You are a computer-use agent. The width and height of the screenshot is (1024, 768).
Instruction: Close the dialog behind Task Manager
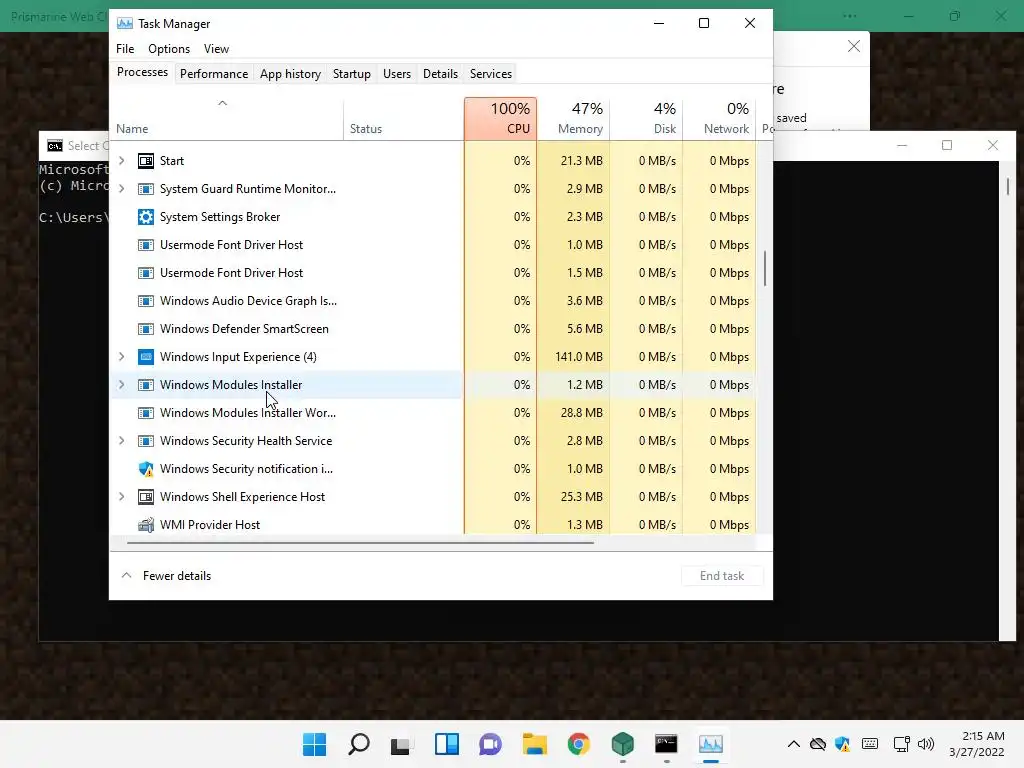[854, 46]
